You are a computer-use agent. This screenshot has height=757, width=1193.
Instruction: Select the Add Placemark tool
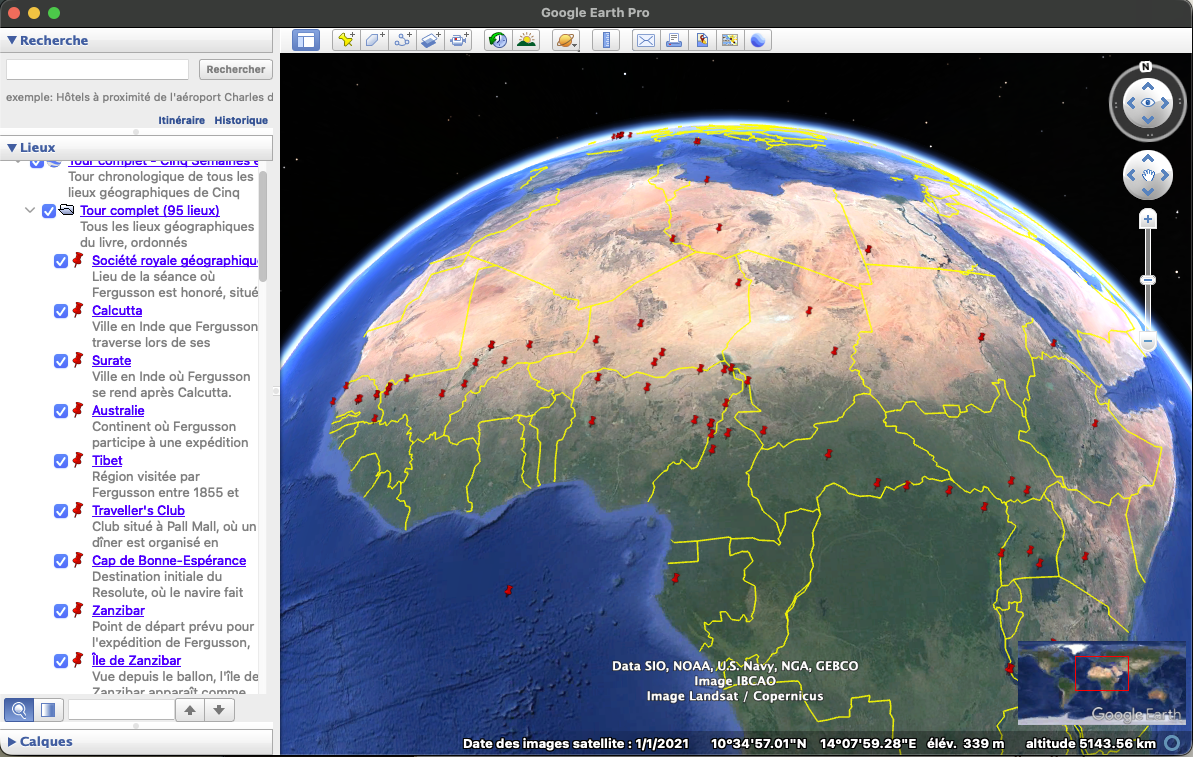(x=345, y=39)
